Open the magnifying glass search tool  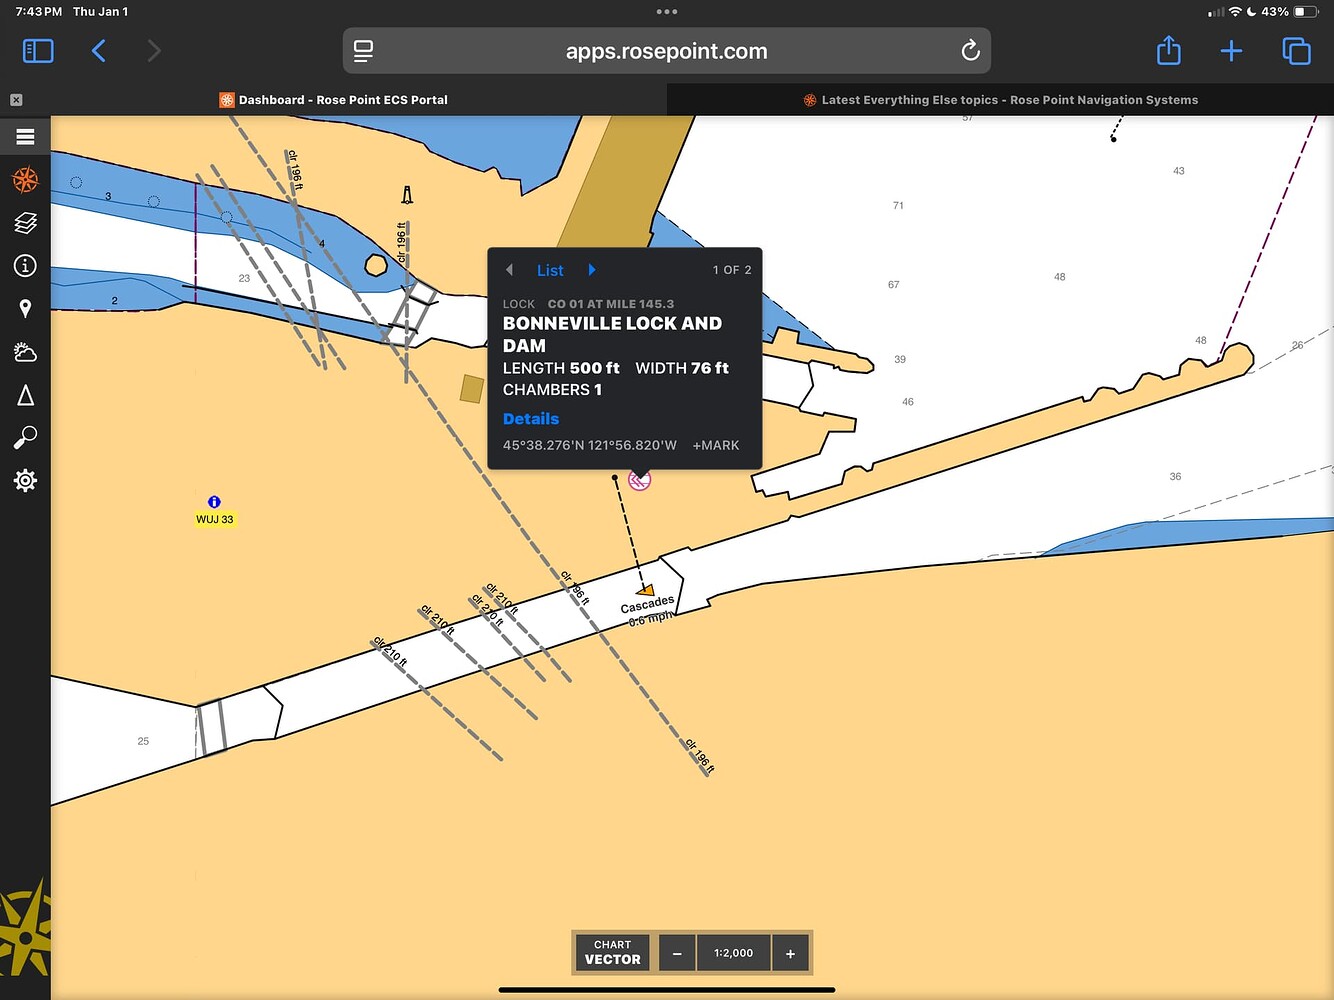point(25,438)
